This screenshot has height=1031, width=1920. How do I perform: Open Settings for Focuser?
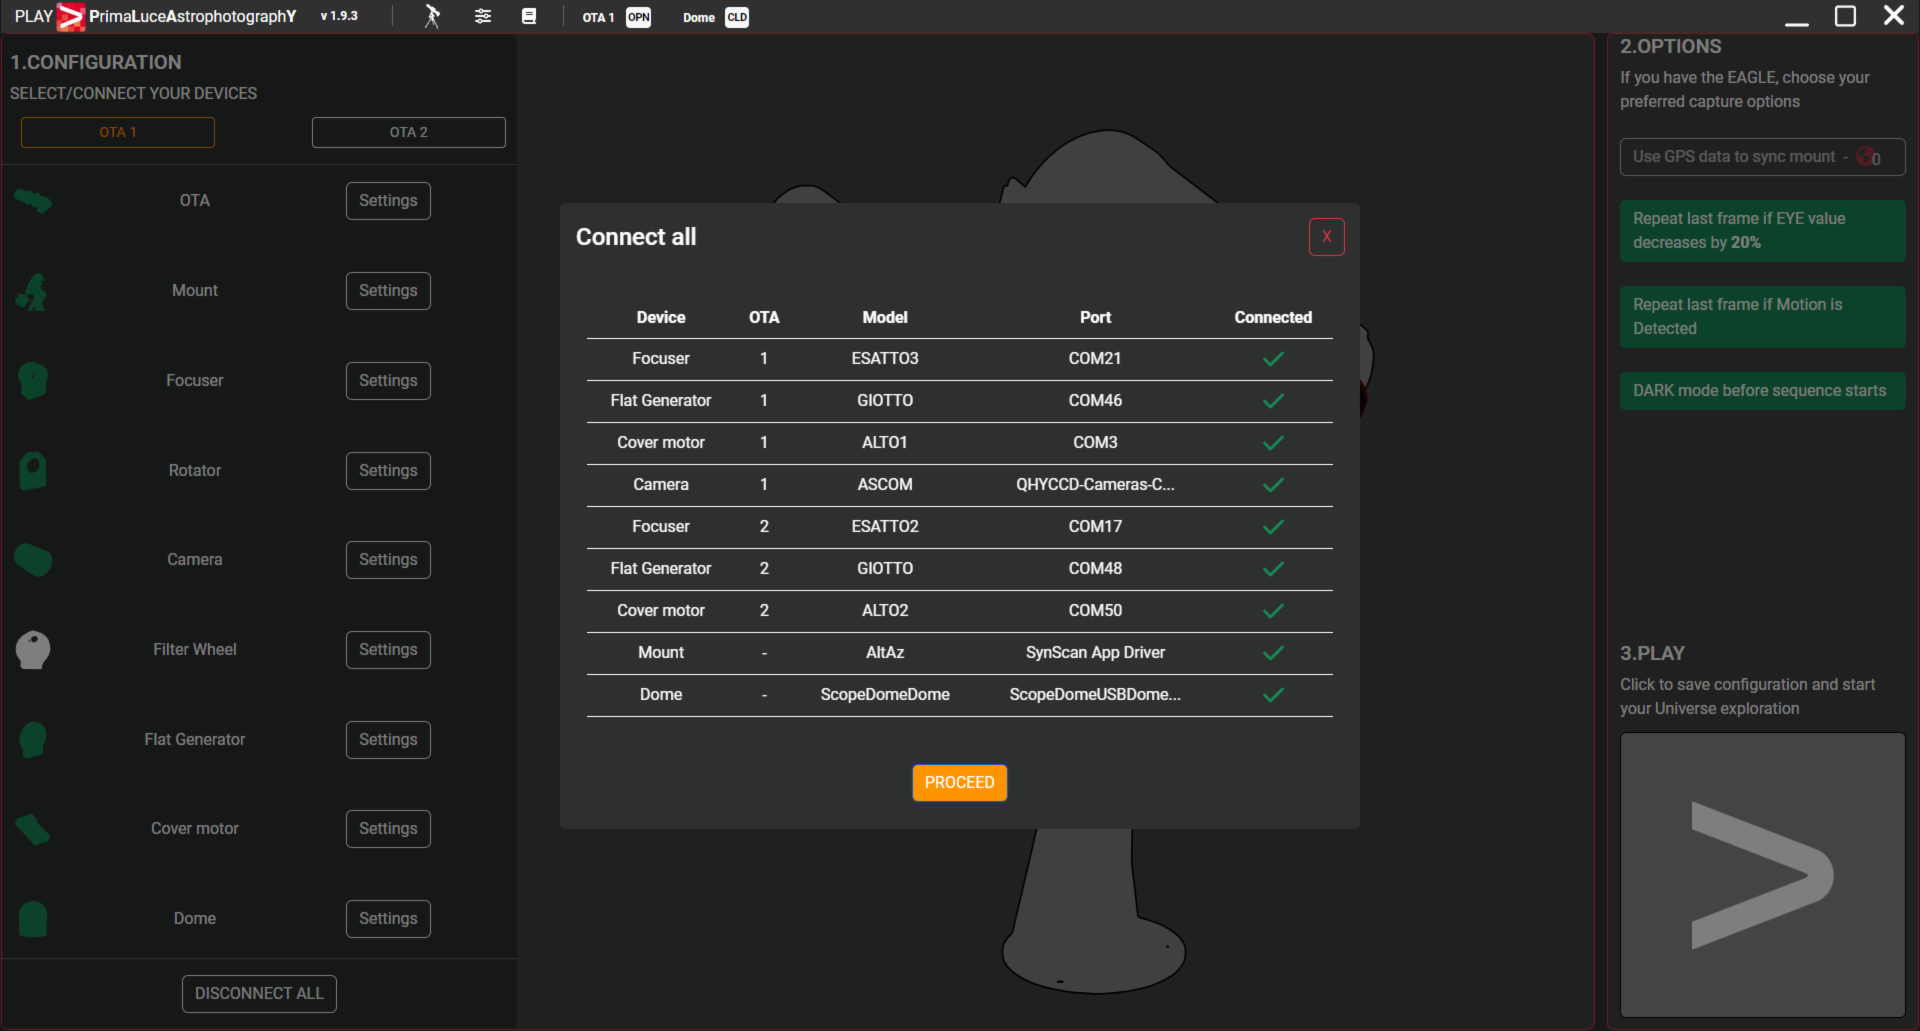point(388,381)
